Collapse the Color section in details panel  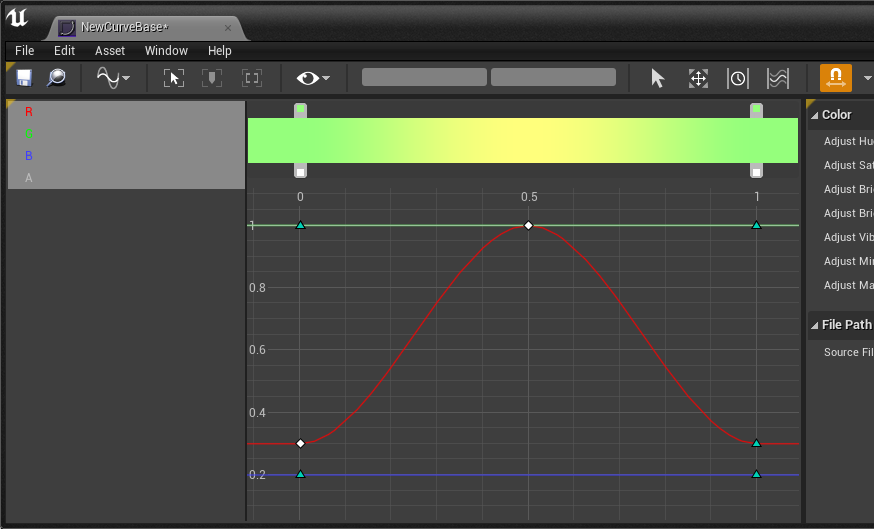pyautogui.click(x=814, y=115)
